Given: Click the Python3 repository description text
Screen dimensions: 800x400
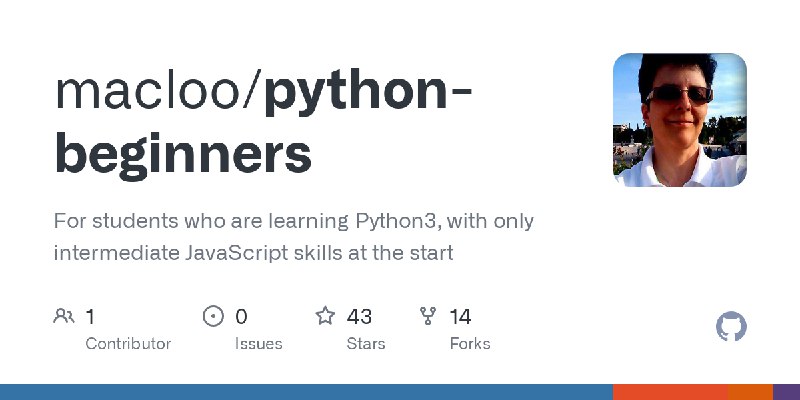Looking at the screenshot, I should [x=293, y=237].
